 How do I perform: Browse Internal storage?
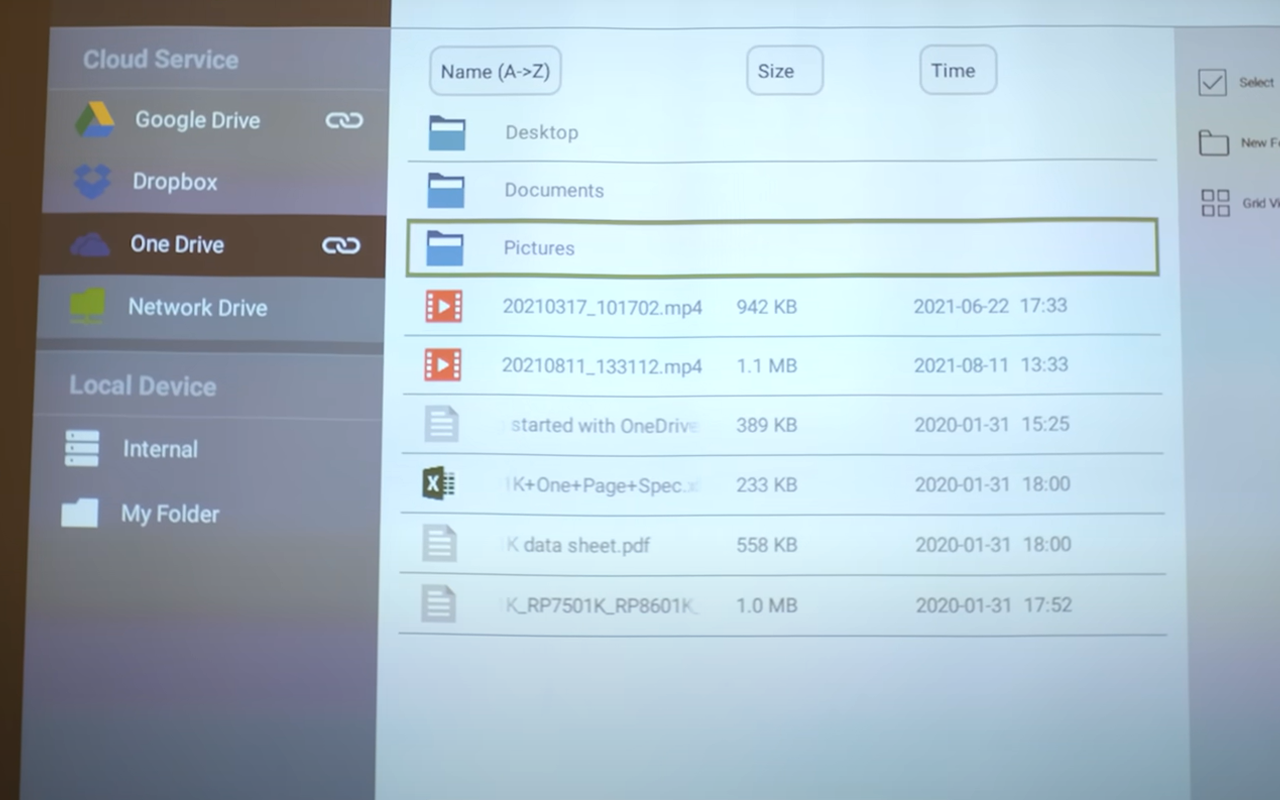tap(160, 449)
